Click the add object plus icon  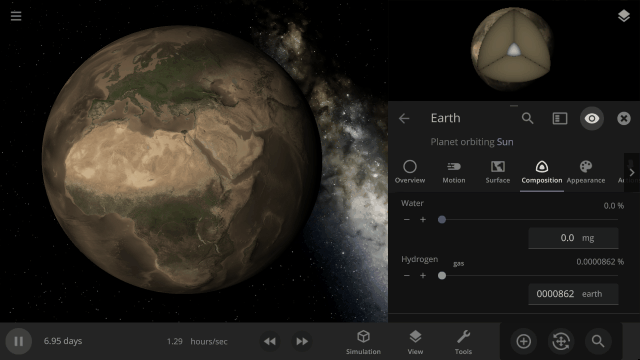click(x=524, y=341)
